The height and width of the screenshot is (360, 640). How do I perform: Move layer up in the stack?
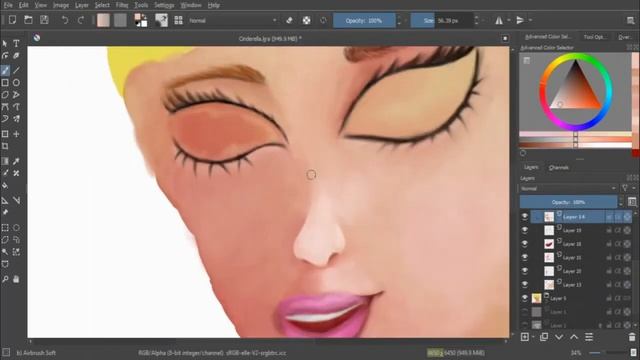click(x=574, y=337)
